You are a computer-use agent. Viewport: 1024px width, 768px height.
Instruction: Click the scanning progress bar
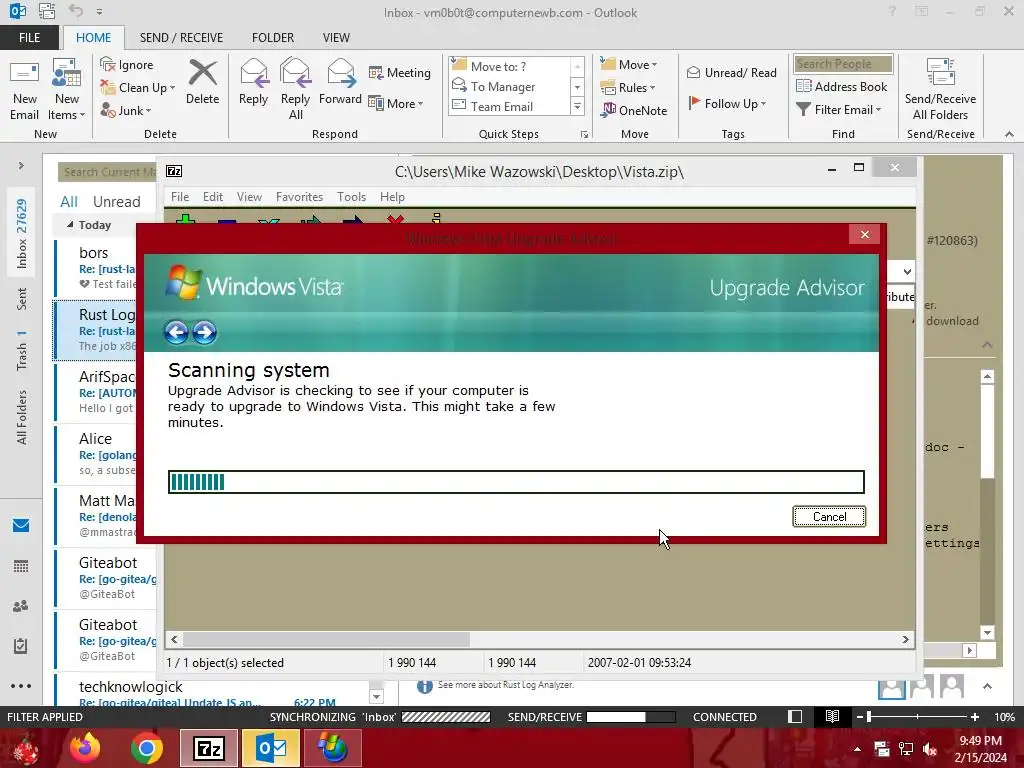click(x=516, y=482)
